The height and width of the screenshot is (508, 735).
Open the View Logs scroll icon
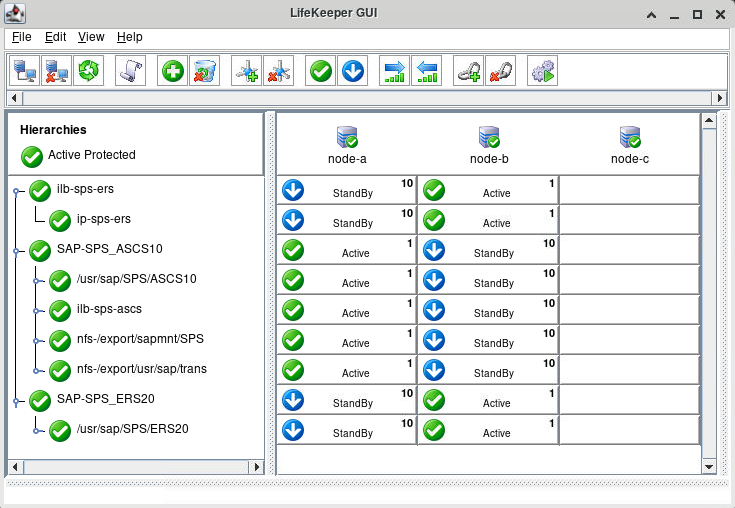click(x=130, y=71)
